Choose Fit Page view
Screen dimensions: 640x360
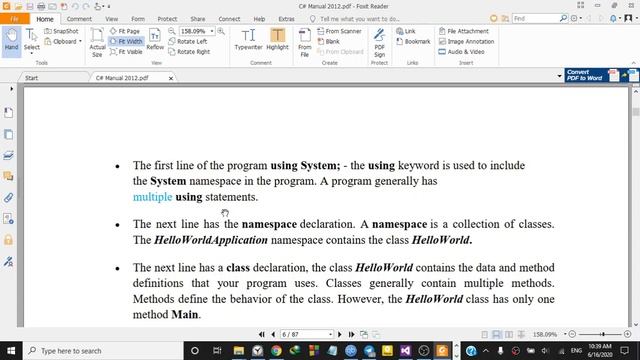pos(125,31)
